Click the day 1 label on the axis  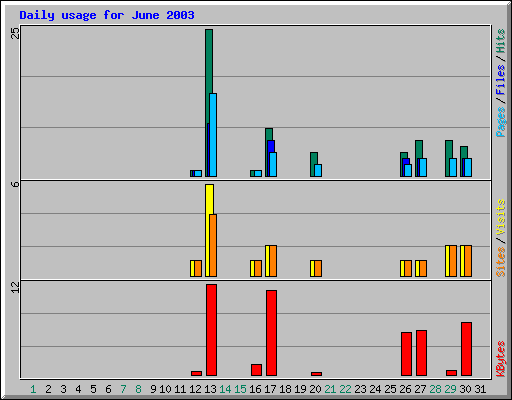(x=33, y=389)
